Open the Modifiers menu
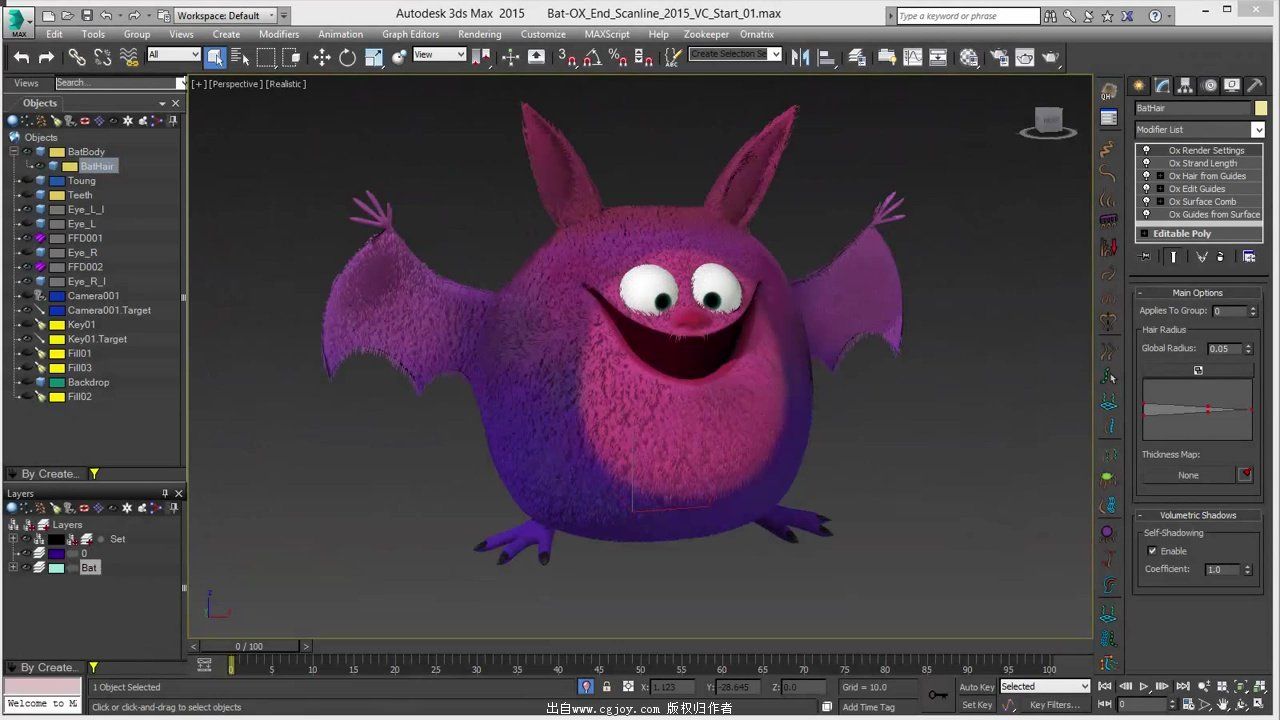This screenshot has height=720, width=1280. coord(279,34)
